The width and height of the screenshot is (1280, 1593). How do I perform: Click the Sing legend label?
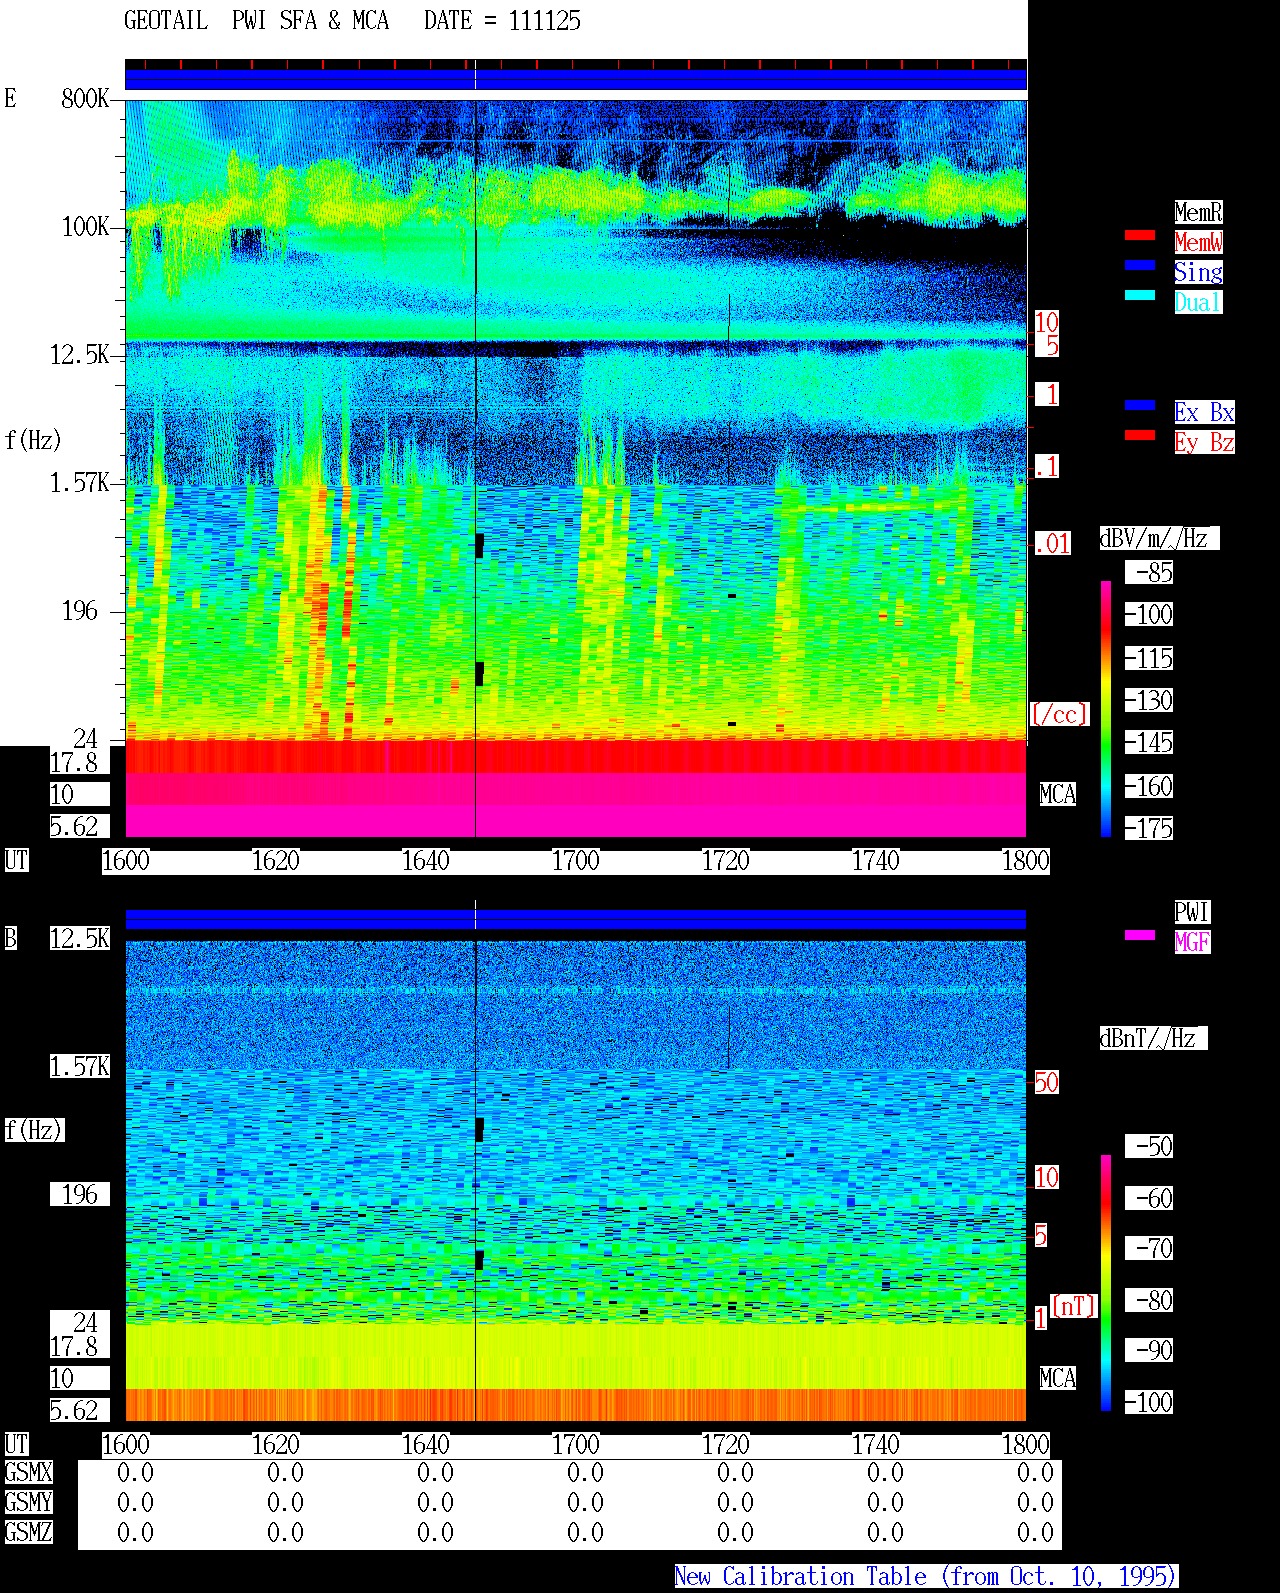point(1198,272)
